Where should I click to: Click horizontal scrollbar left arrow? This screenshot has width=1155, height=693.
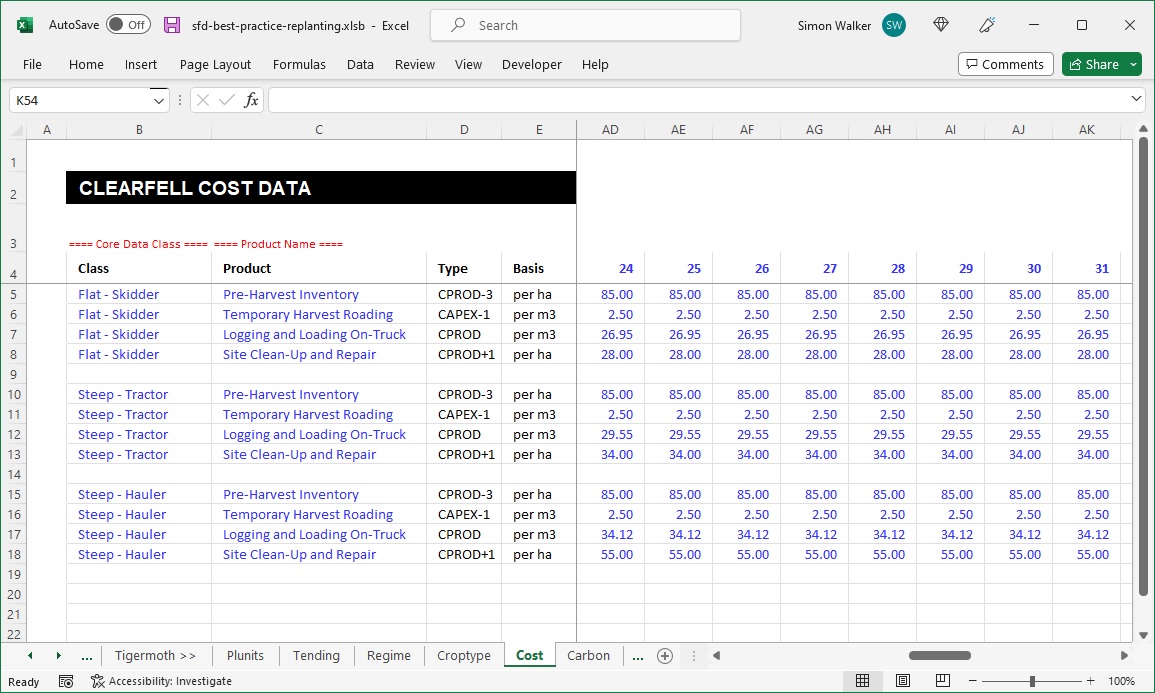click(716, 655)
